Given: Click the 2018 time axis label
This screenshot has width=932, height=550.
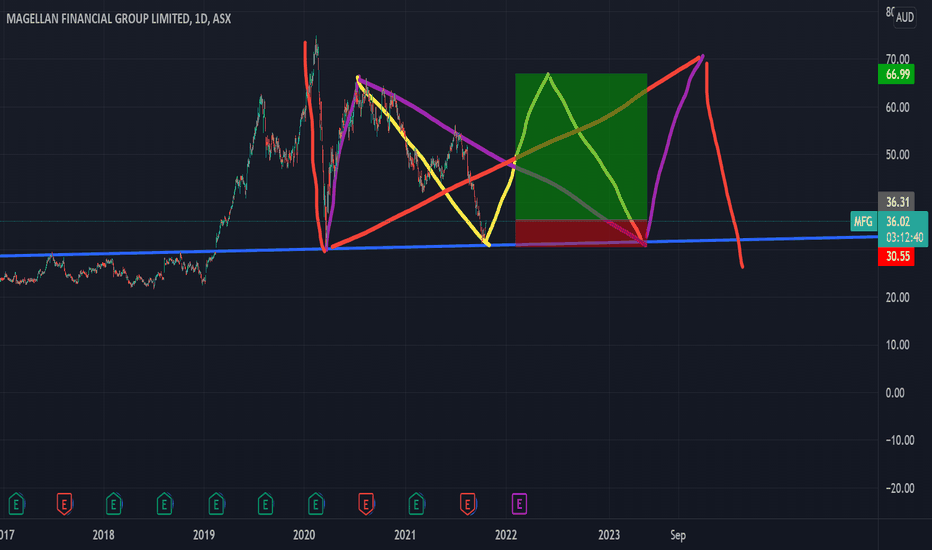Looking at the screenshot, I should coord(103,535).
